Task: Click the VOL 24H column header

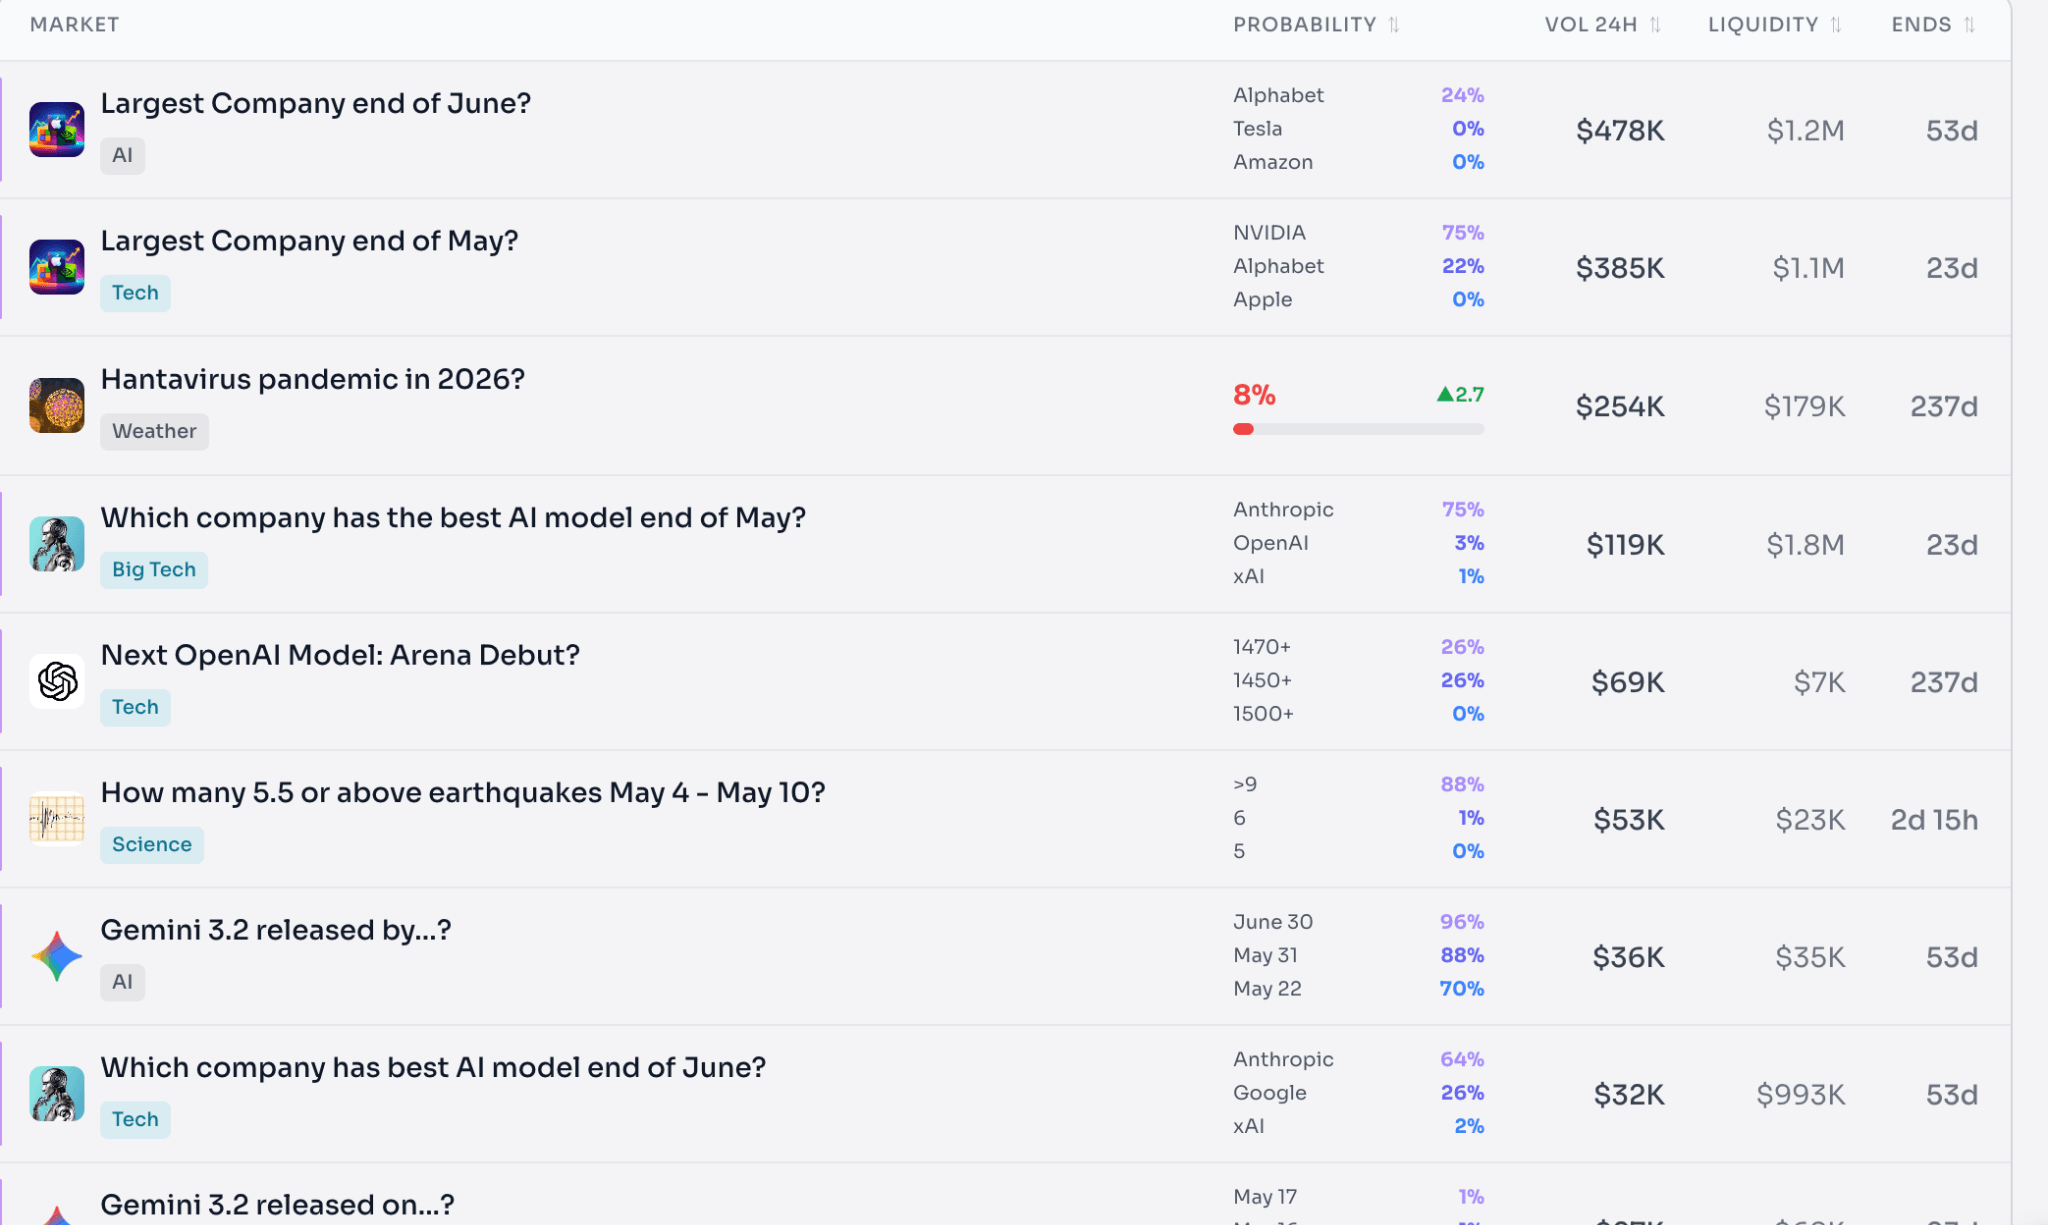Action: coord(1591,25)
